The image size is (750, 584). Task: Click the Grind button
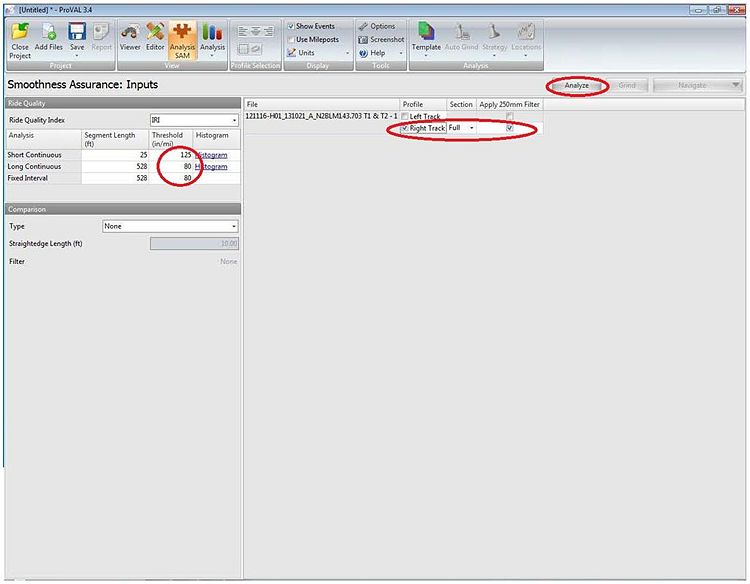tap(627, 85)
